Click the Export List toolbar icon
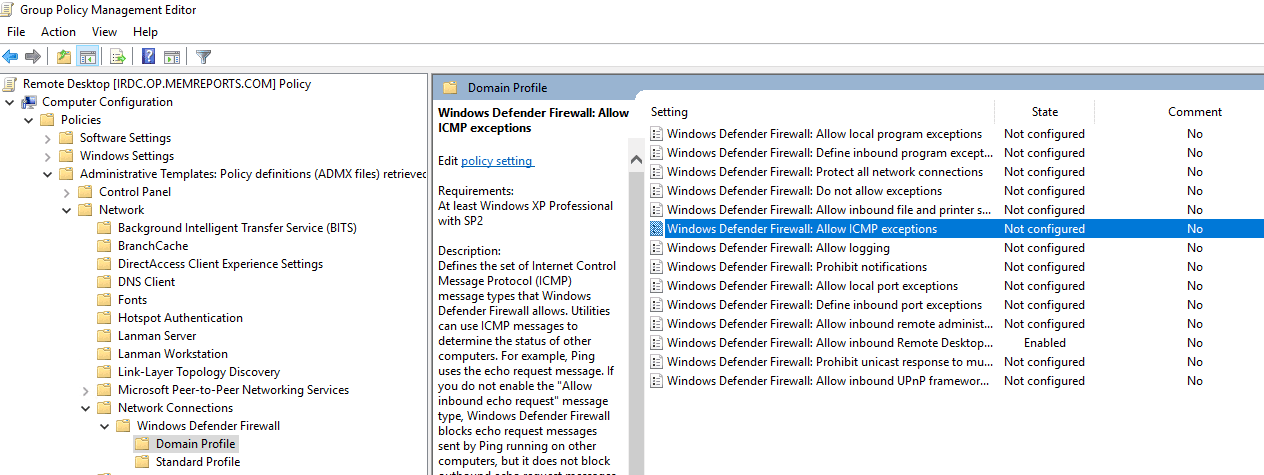1264x475 pixels. 117,56
